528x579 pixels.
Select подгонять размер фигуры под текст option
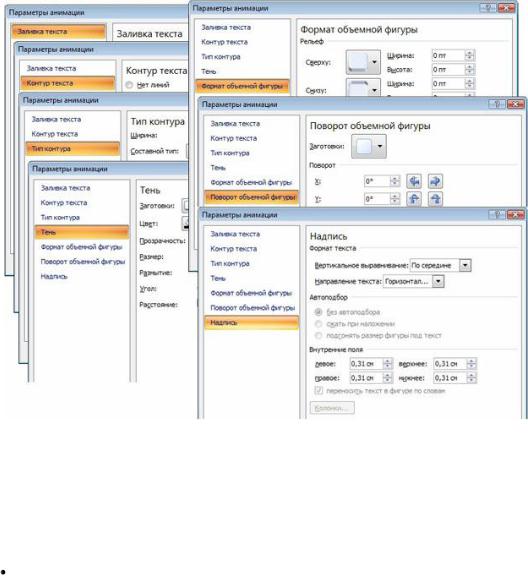[x=318, y=336]
